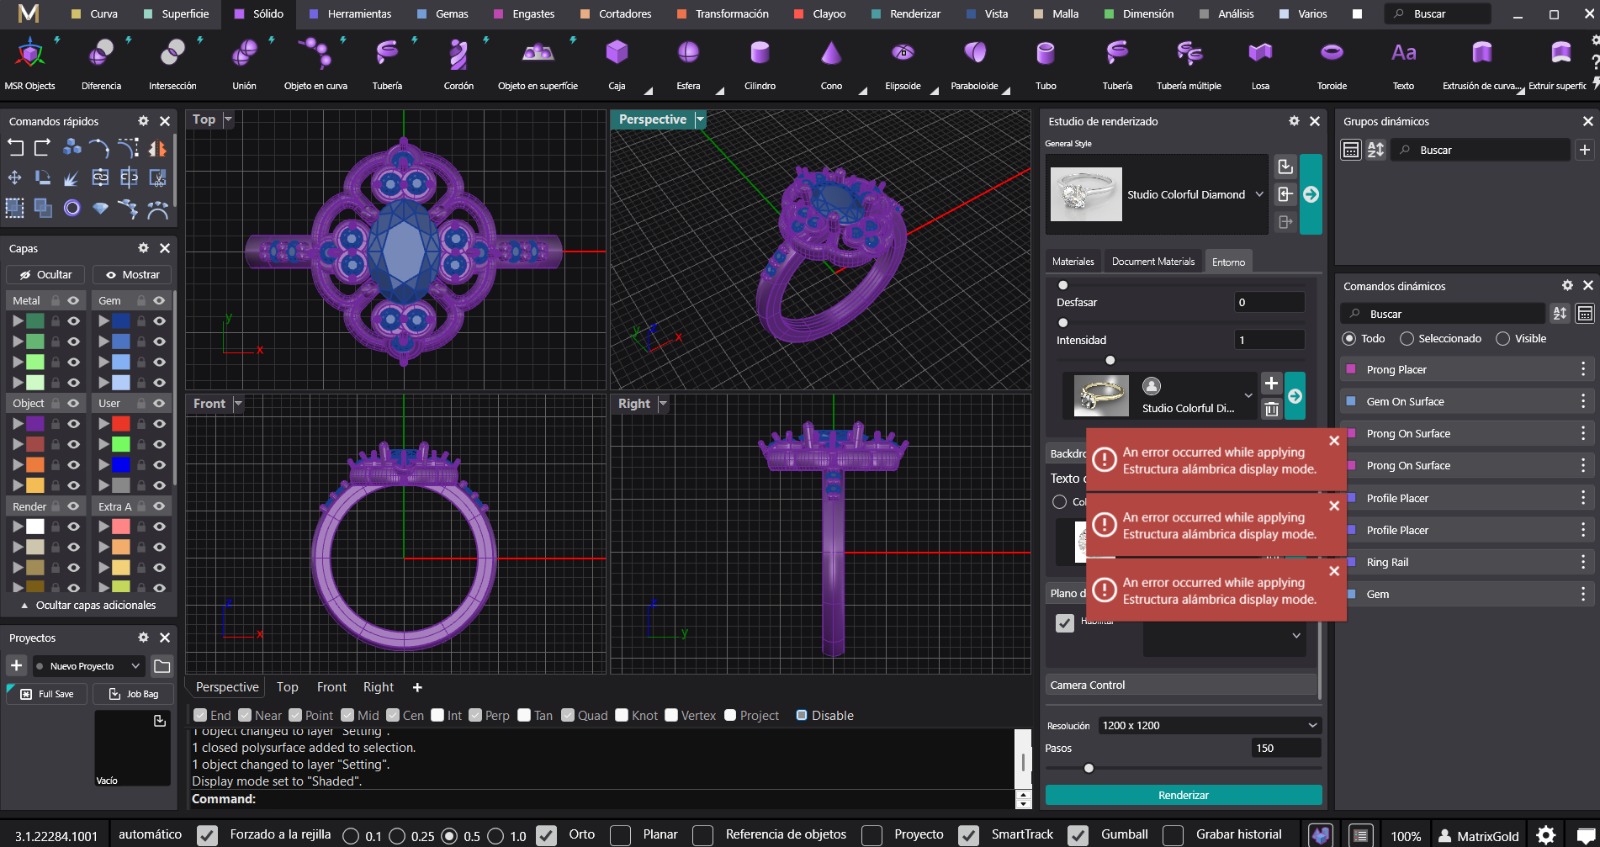Click the Comandos dinámicos search field
This screenshot has width=1600, height=847.
click(1442, 314)
